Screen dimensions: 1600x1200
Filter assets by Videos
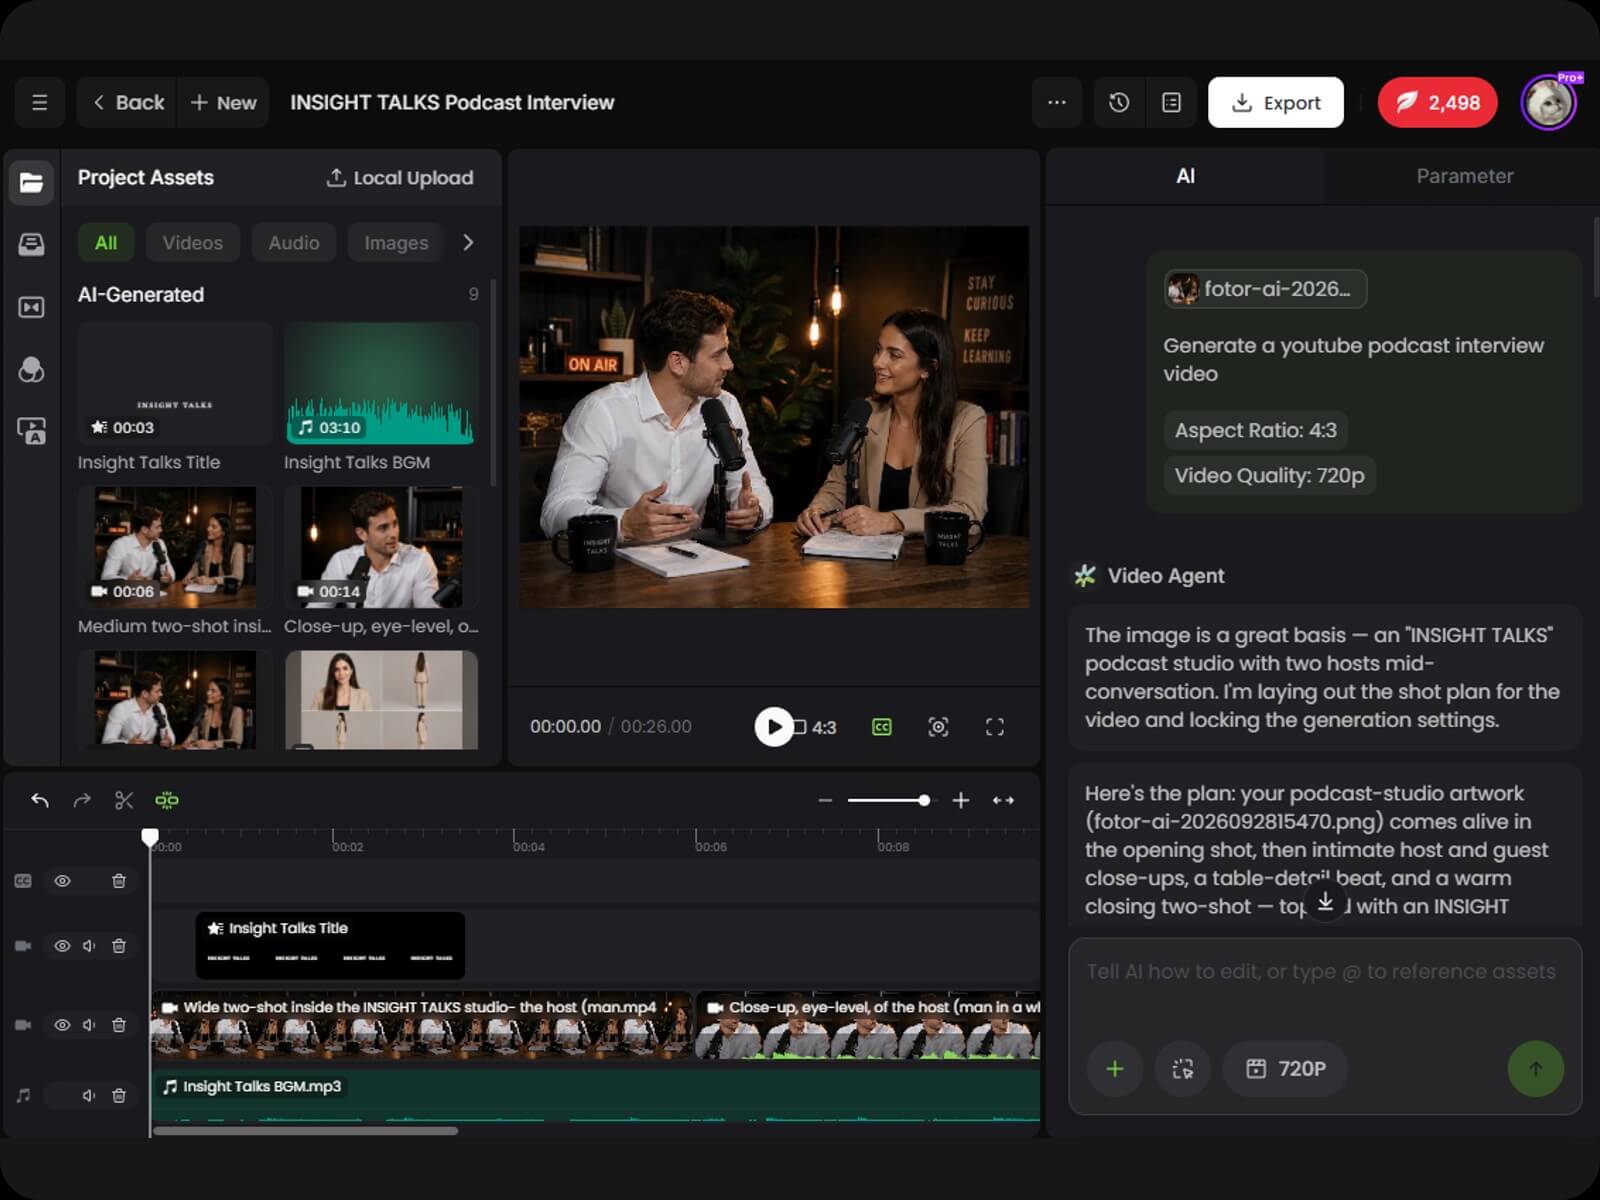pos(193,243)
